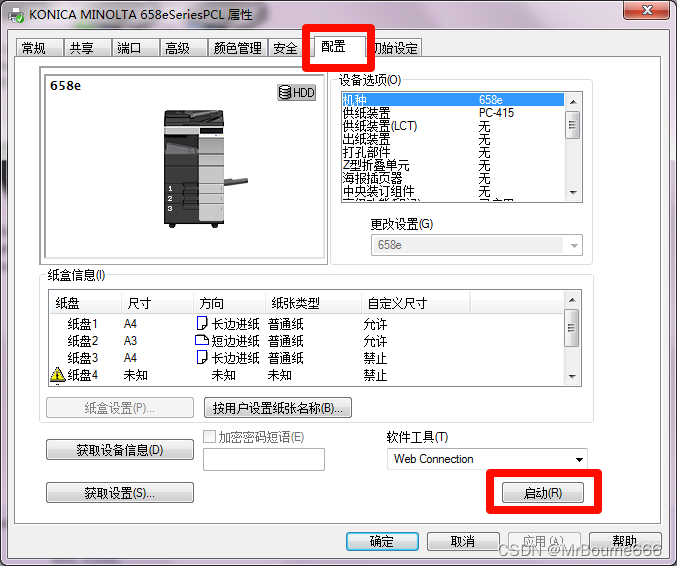Click the 获取设置(S)... button

[120, 493]
